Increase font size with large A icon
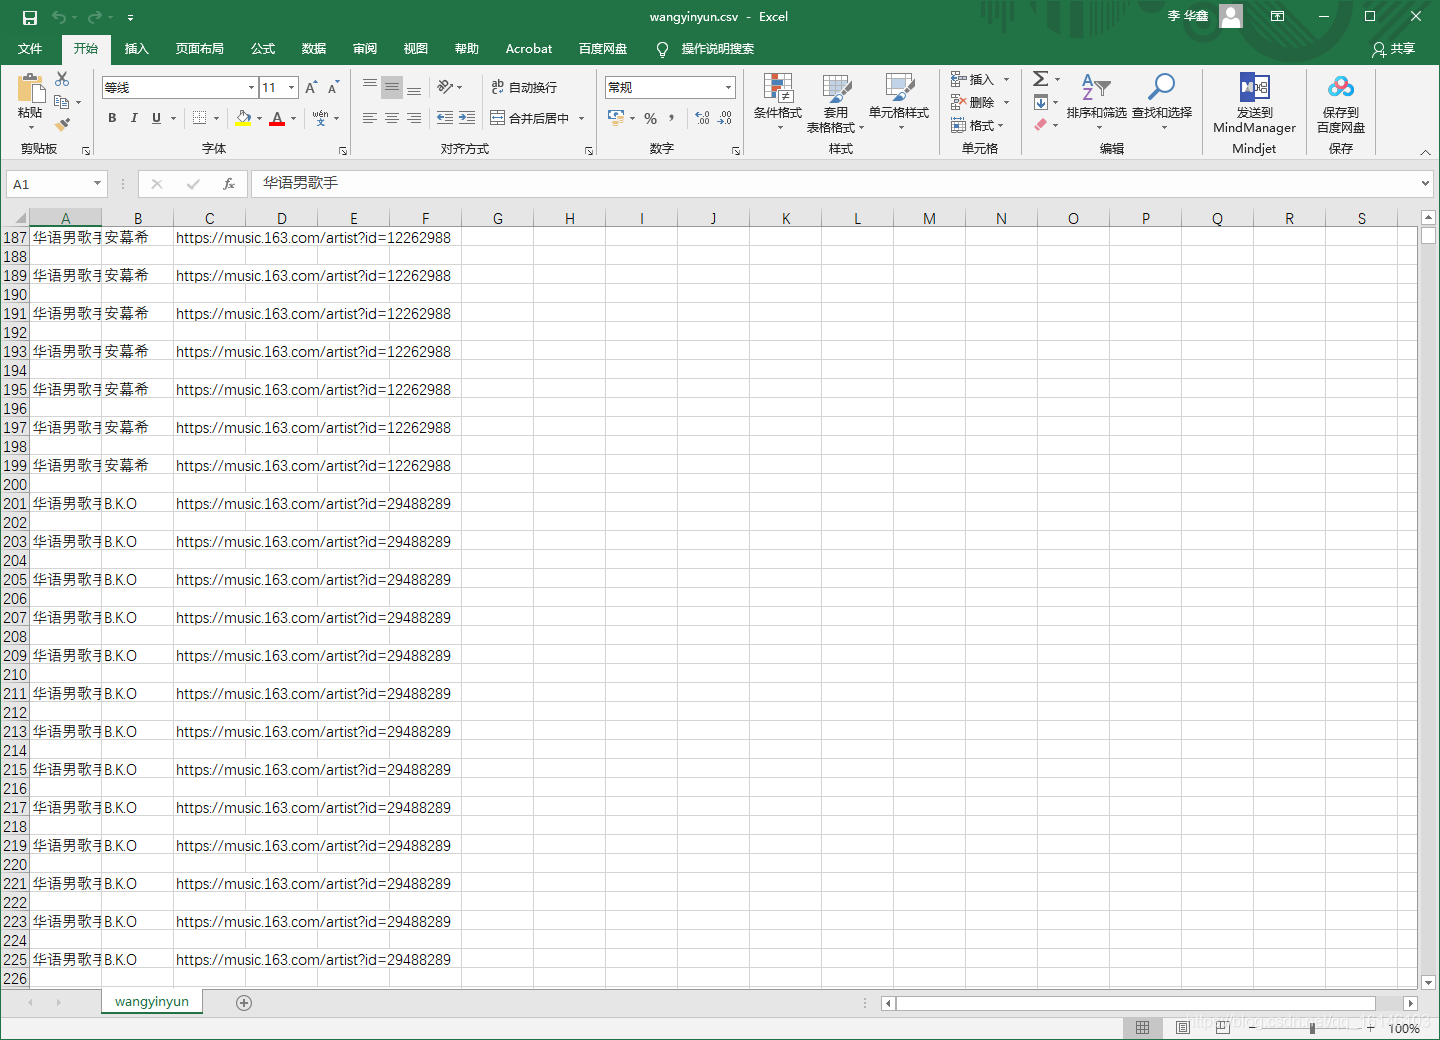1440x1040 pixels. tap(311, 88)
